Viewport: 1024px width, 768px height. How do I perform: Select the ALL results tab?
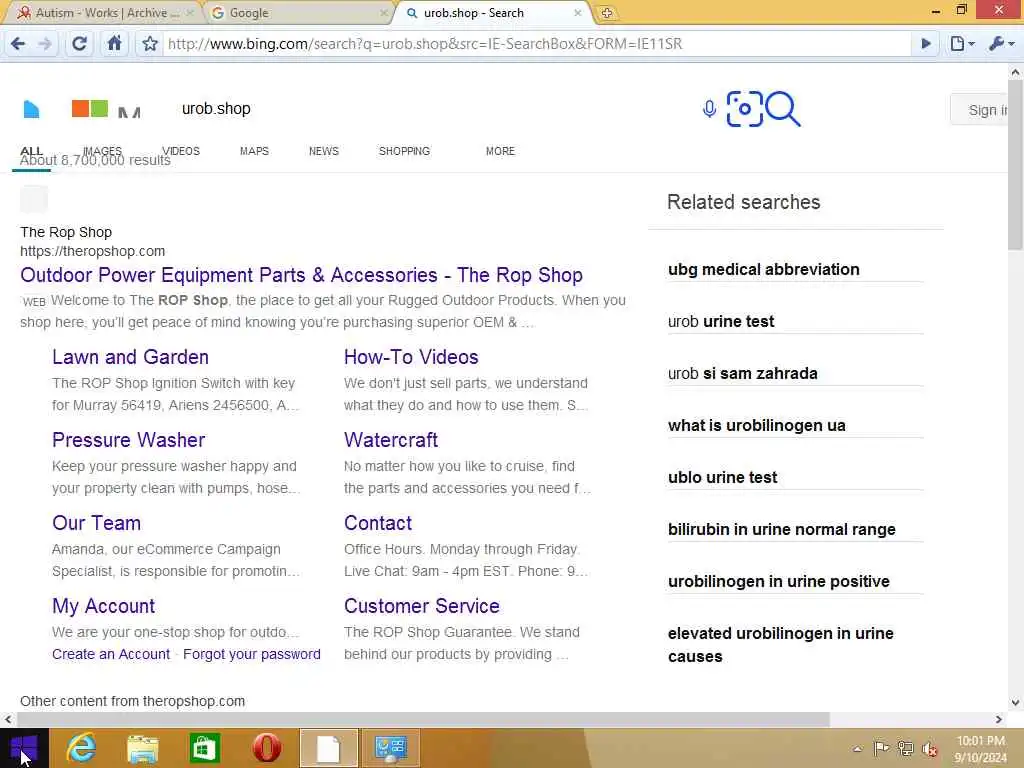pyautogui.click(x=31, y=152)
